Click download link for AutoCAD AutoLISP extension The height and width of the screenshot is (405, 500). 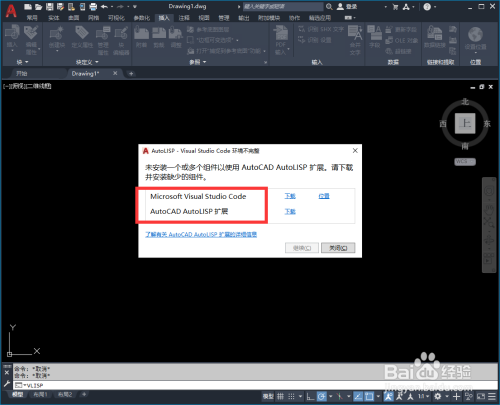pyautogui.click(x=290, y=211)
